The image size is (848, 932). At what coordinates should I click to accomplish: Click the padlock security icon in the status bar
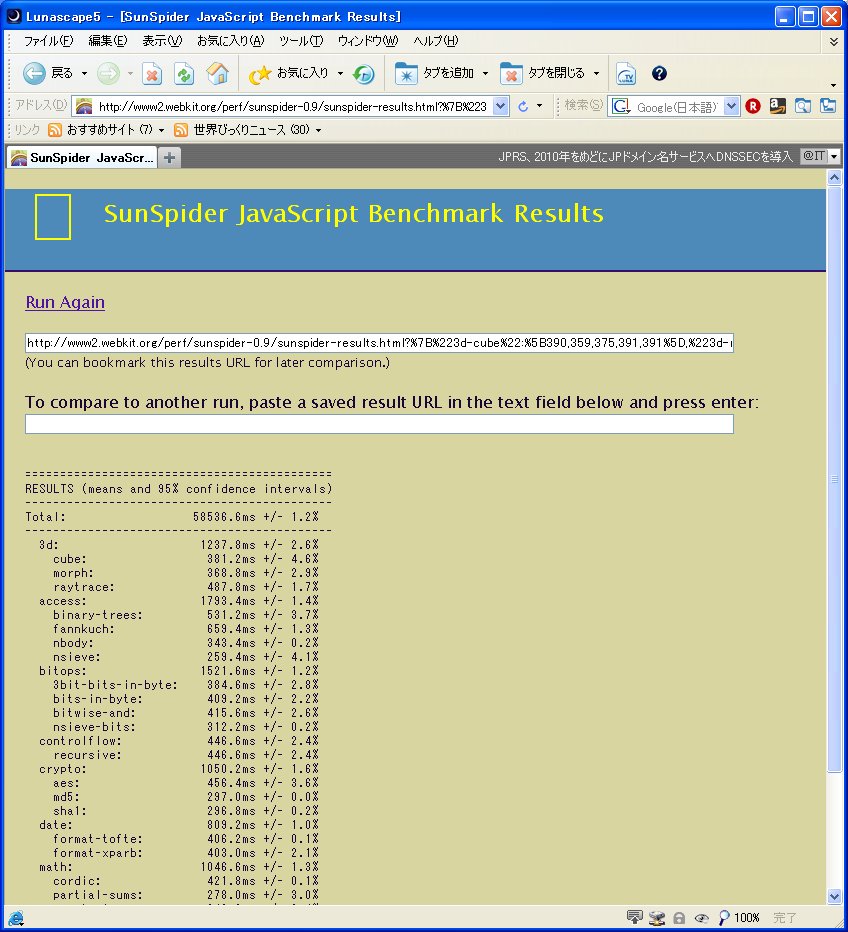679,918
